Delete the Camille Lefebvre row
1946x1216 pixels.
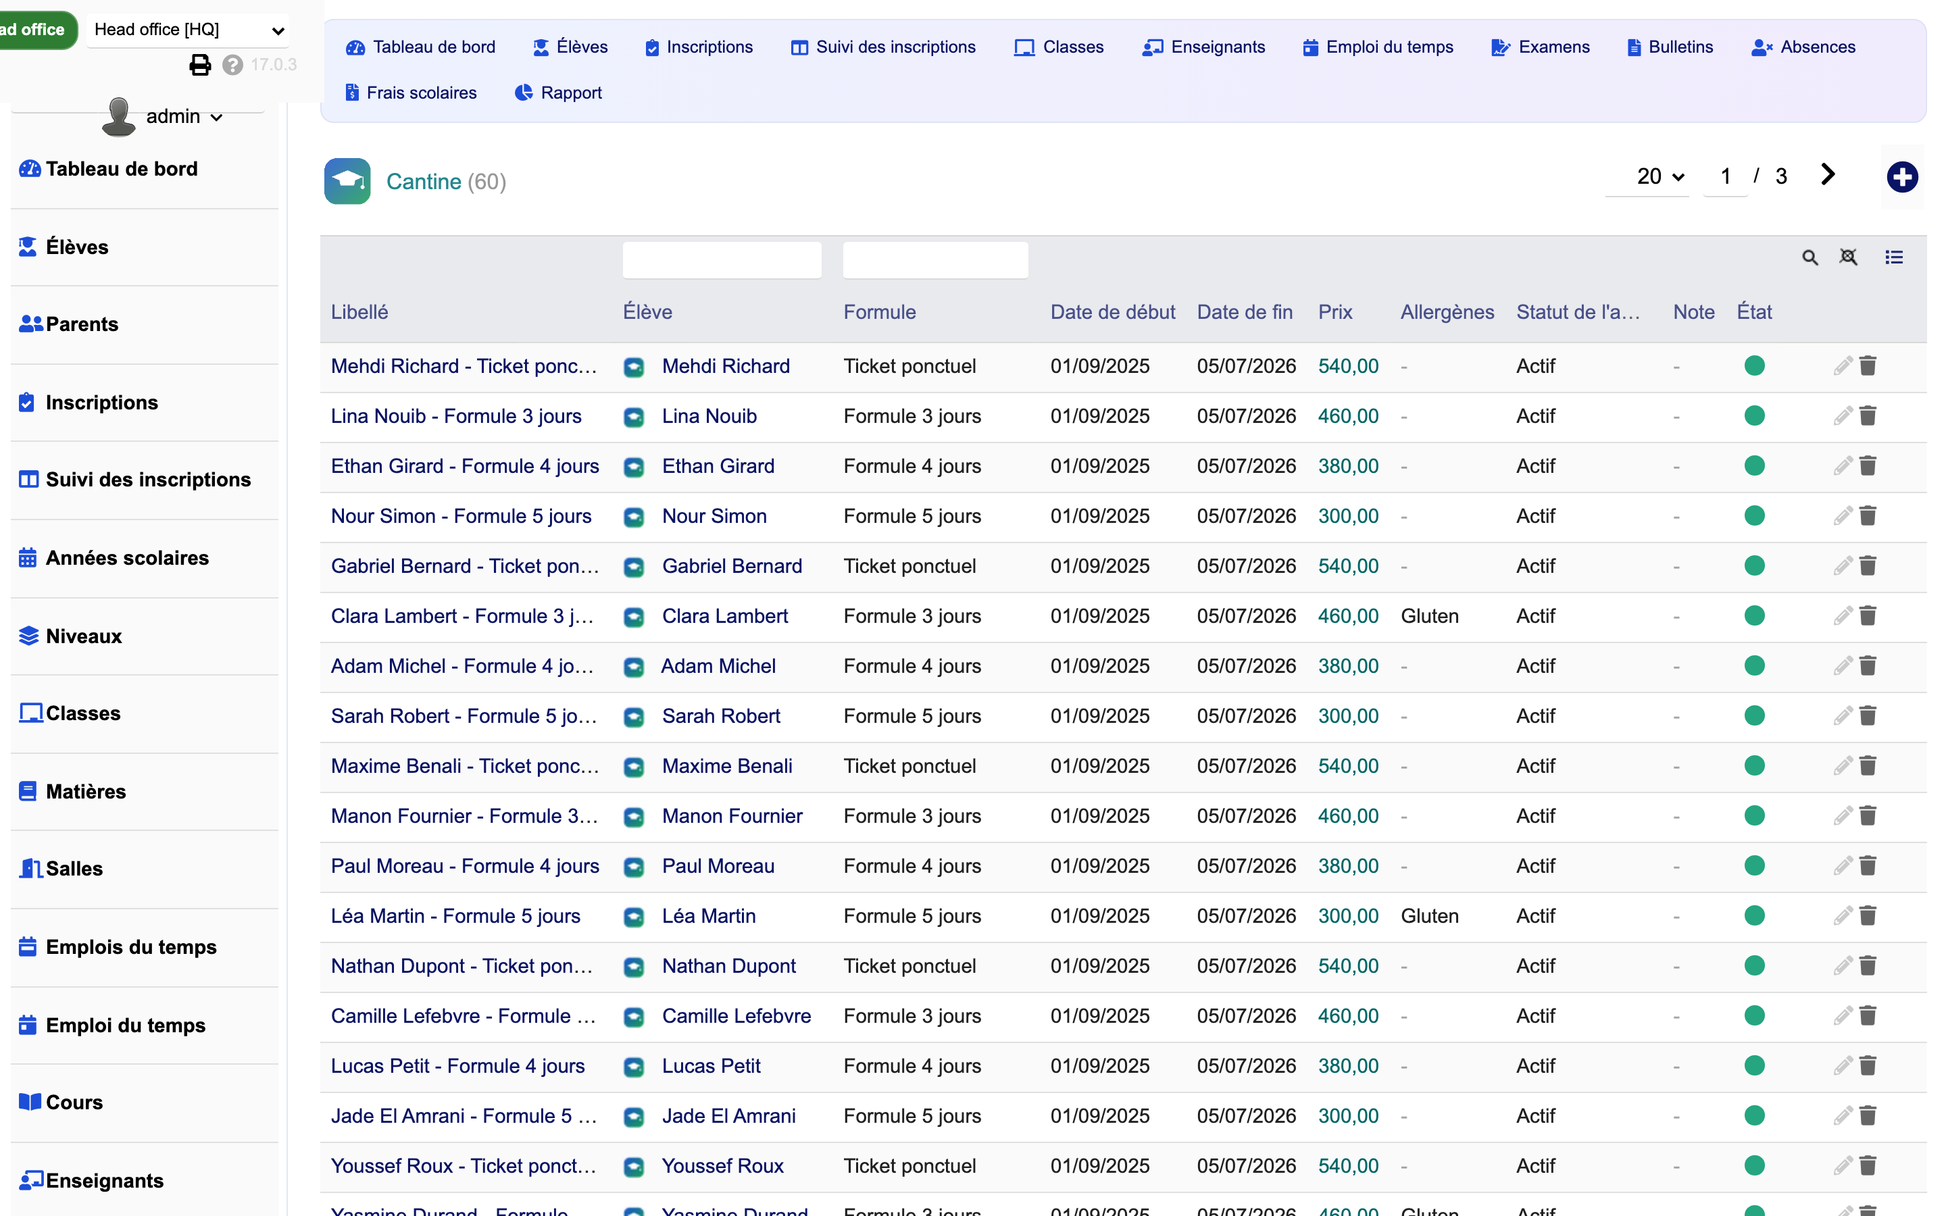click(1868, 1016)
